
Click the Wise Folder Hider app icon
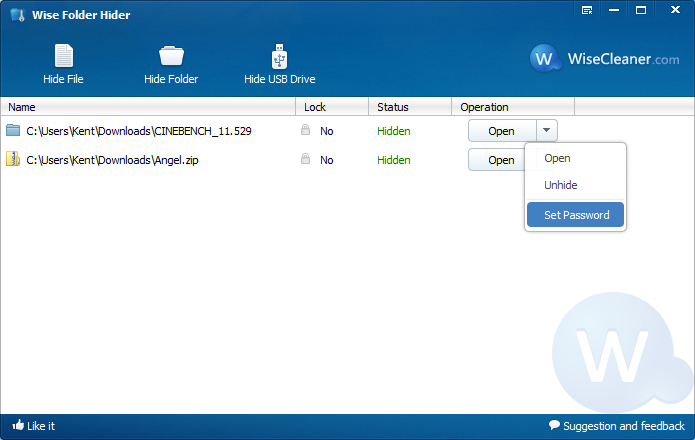click(17, 15)
